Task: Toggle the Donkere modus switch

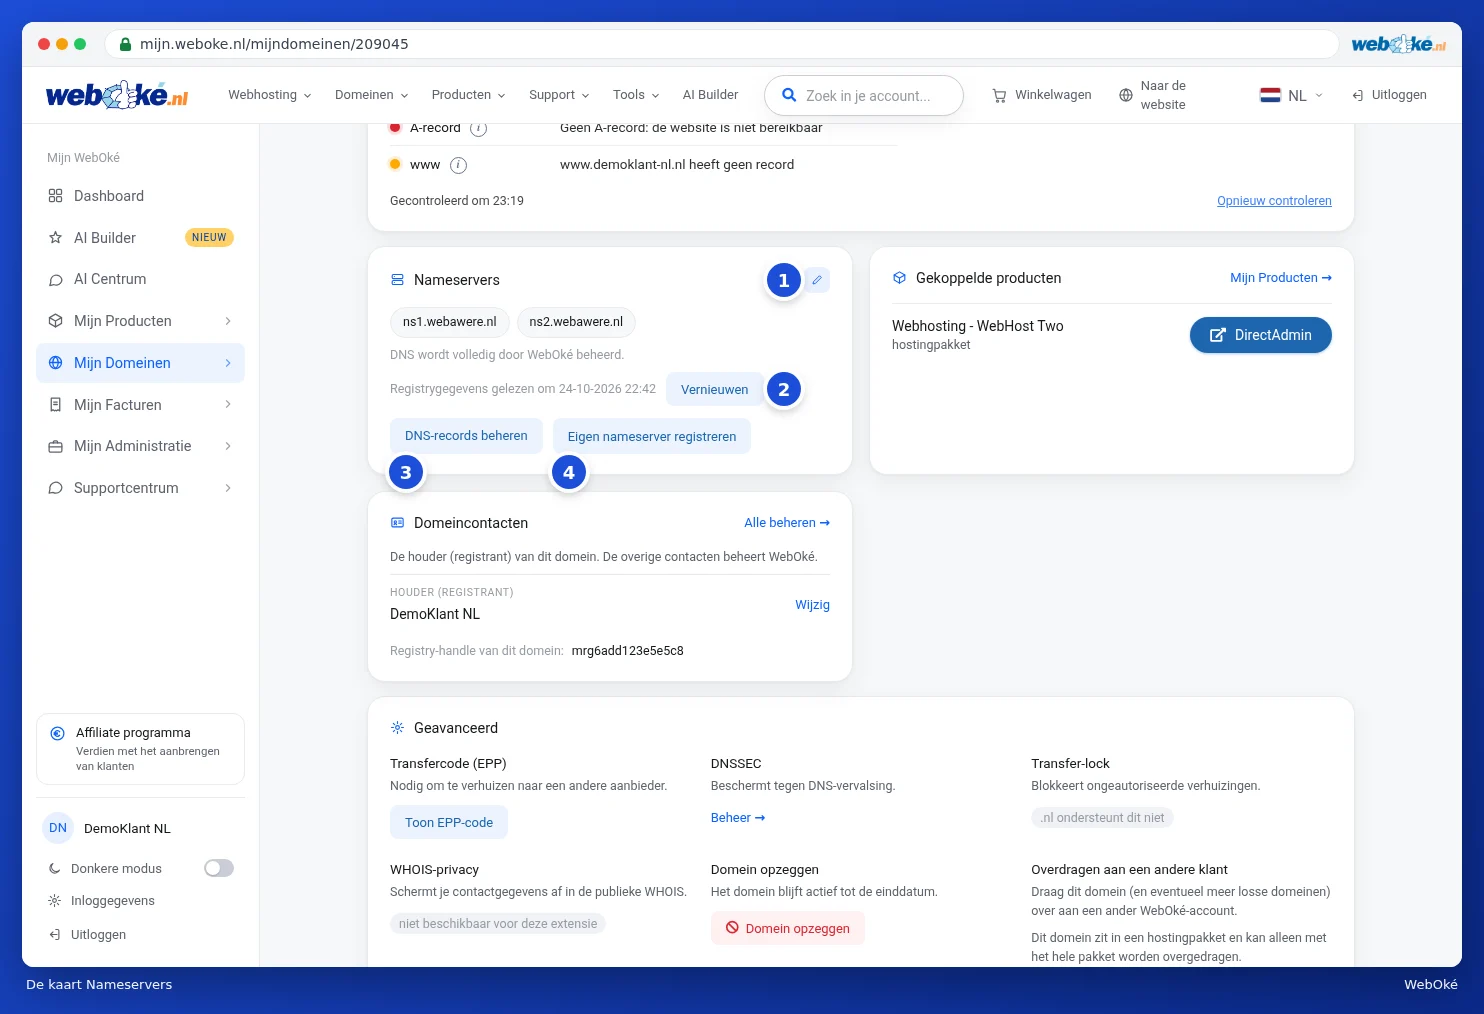Action: click(x=219, y=868)
